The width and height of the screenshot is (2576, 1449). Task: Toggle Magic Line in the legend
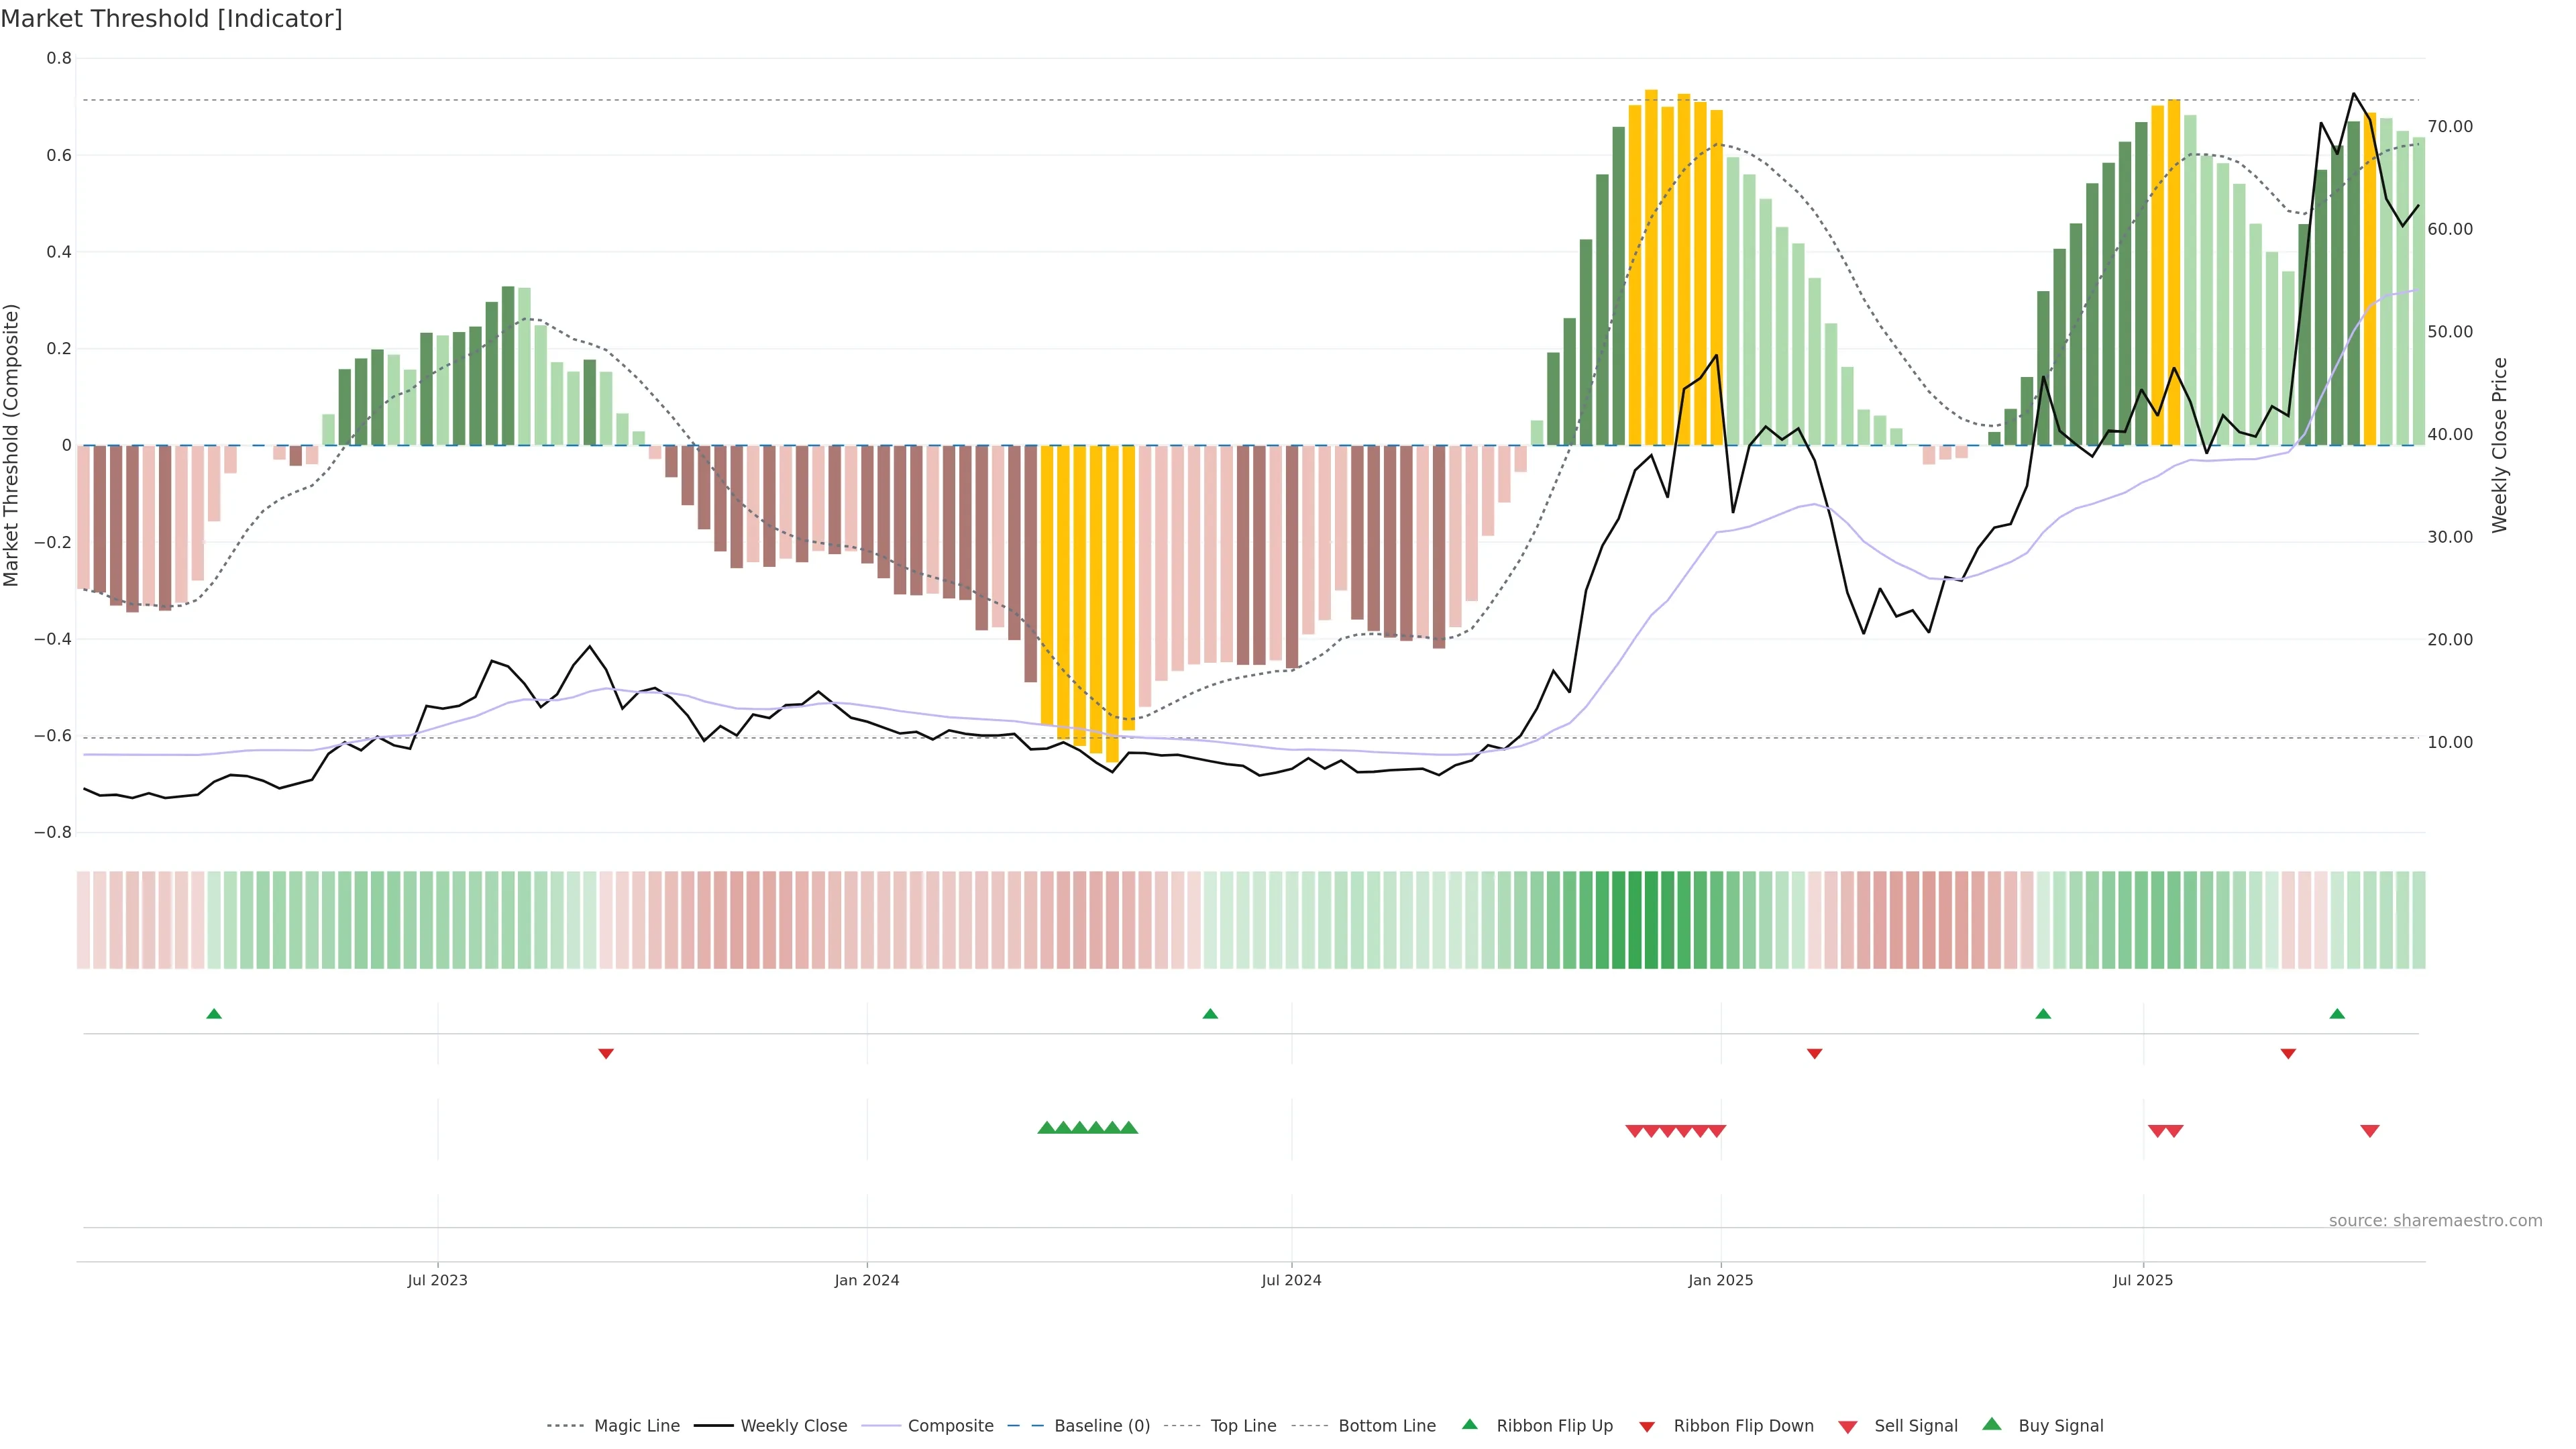click(636, 1426)
